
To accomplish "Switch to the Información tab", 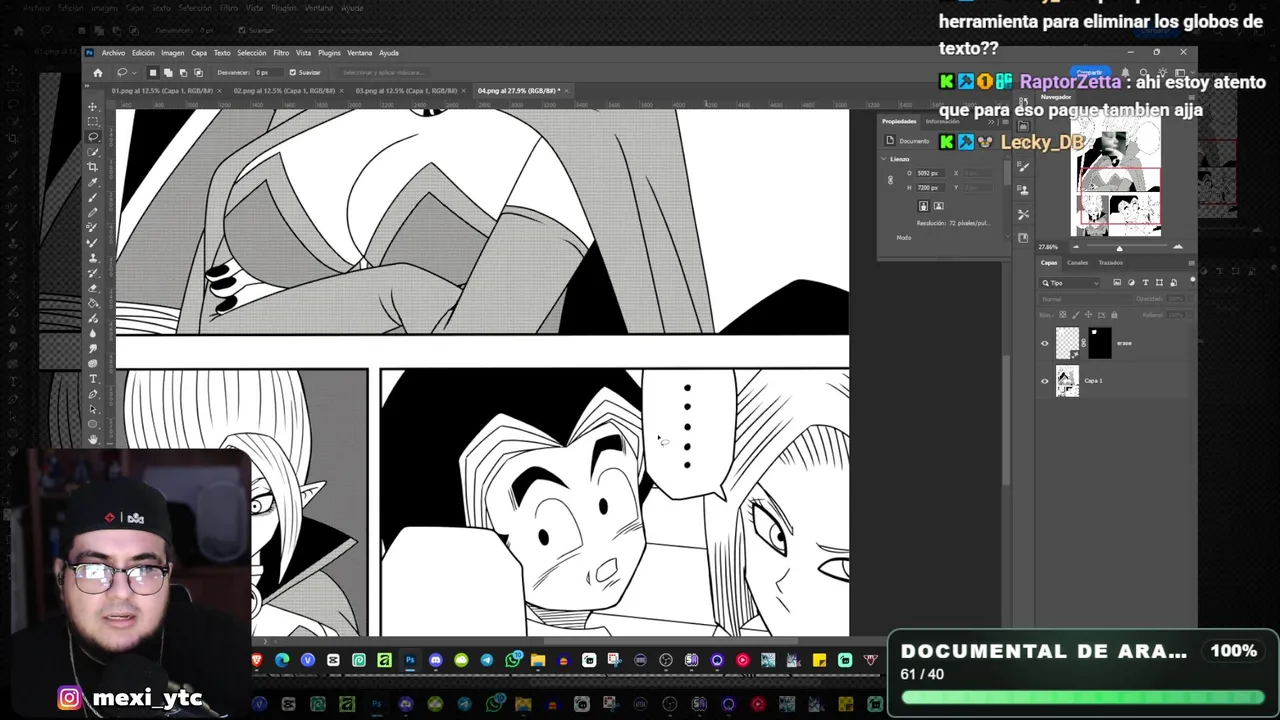I will point(942,121).
